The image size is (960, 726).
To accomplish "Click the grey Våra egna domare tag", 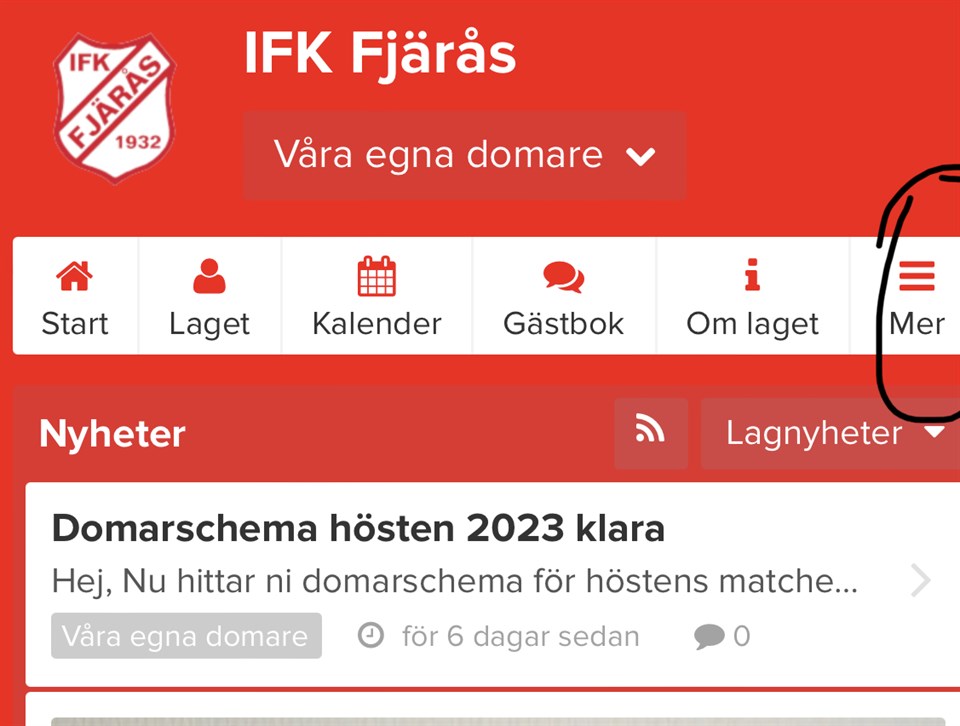I will pos(186,636).
